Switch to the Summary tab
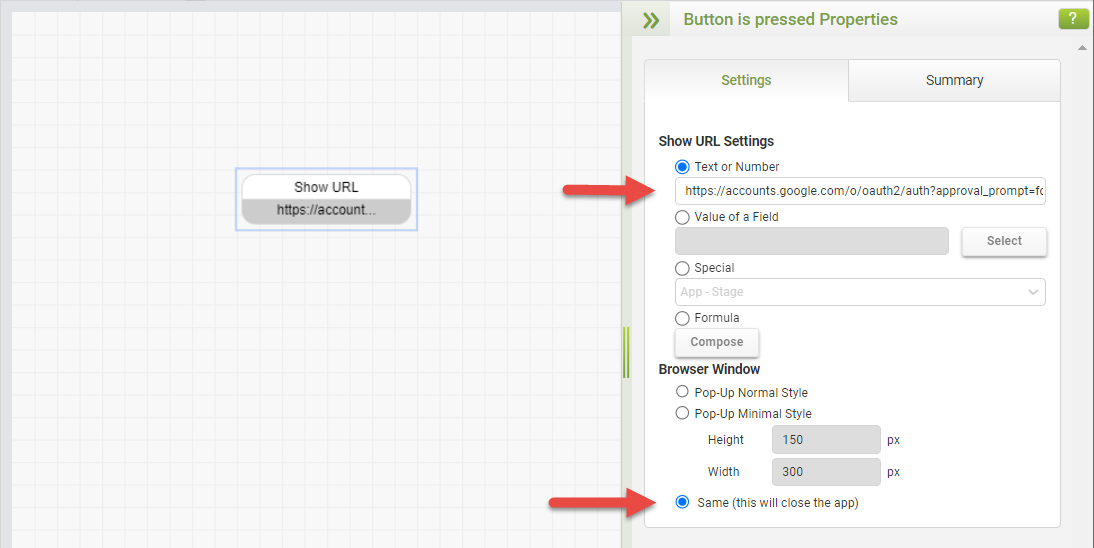1094x548 pixels. coord(954,80)
